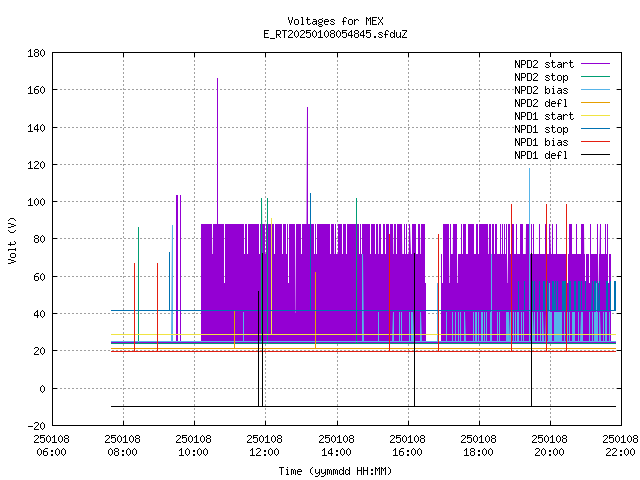Screen dimensions: 640x480
Task: Click the -20 volt axis tick label
Action: [x=36, y=426]
